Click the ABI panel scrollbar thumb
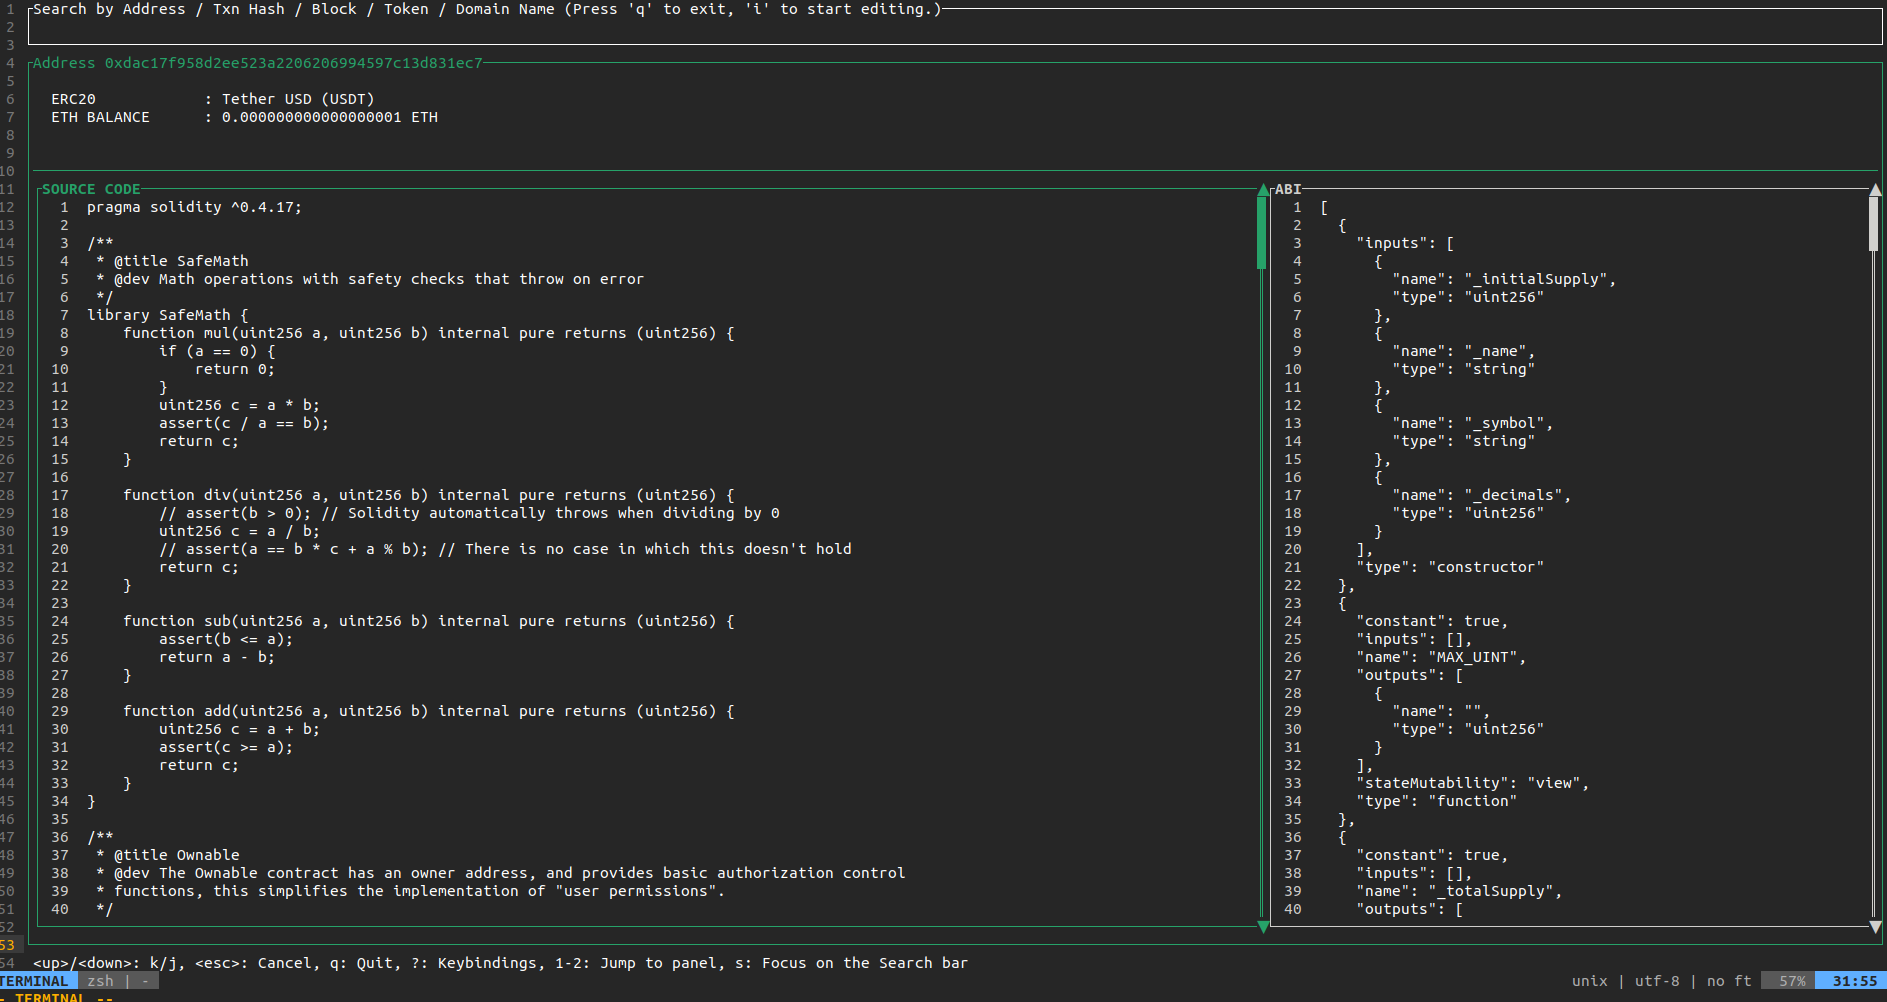Screen dimensions: 1887x1002 [1873, 224]
